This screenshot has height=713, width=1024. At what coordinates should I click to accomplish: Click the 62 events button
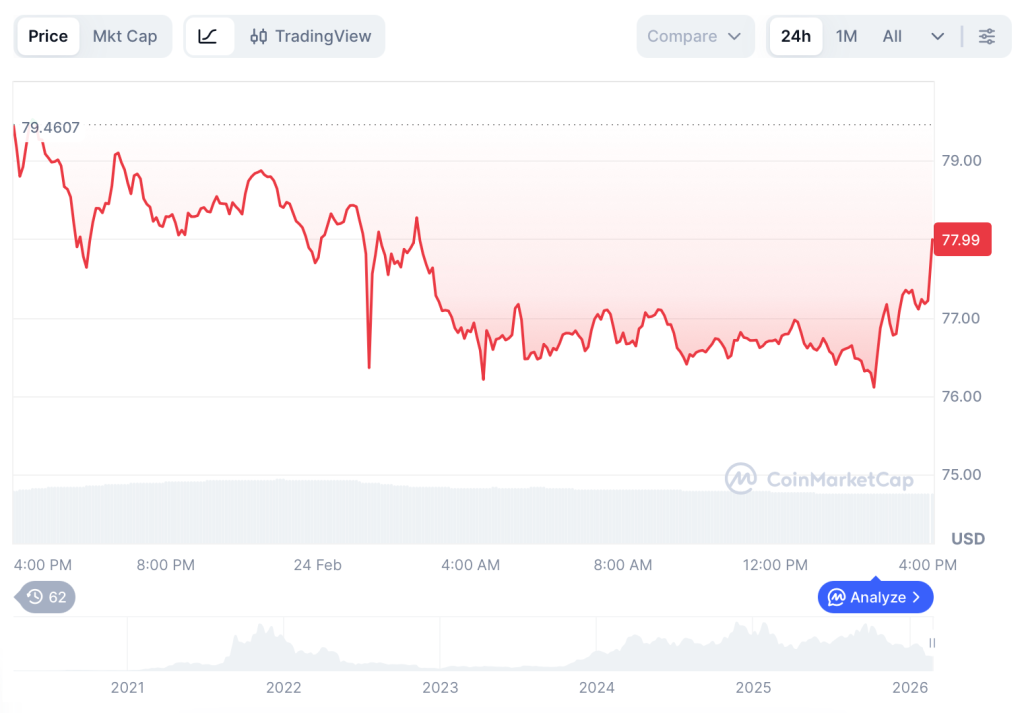click(47, 597)
